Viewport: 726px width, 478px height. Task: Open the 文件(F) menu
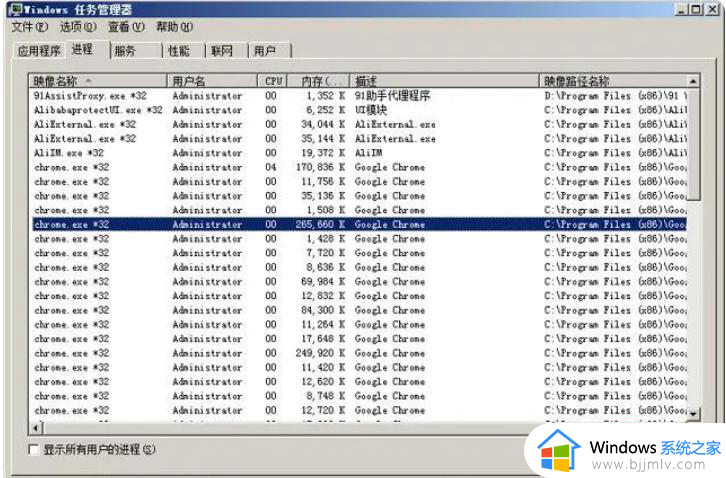click(x=30, y=27)
